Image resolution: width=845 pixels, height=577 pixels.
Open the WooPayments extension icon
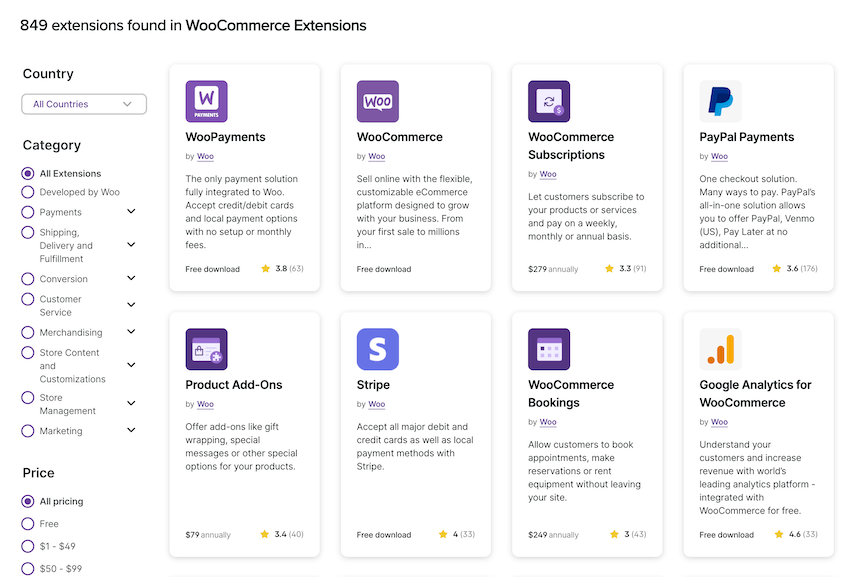click(x=206, y=101)
